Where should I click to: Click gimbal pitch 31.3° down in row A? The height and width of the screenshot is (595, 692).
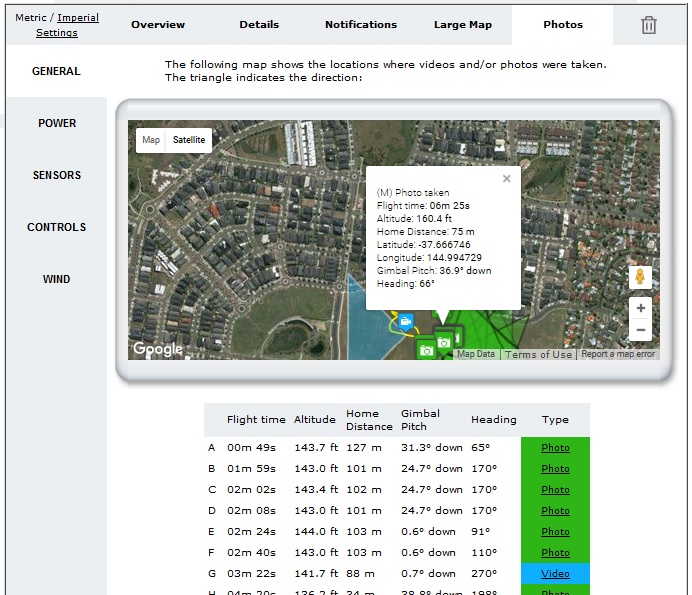432,448
